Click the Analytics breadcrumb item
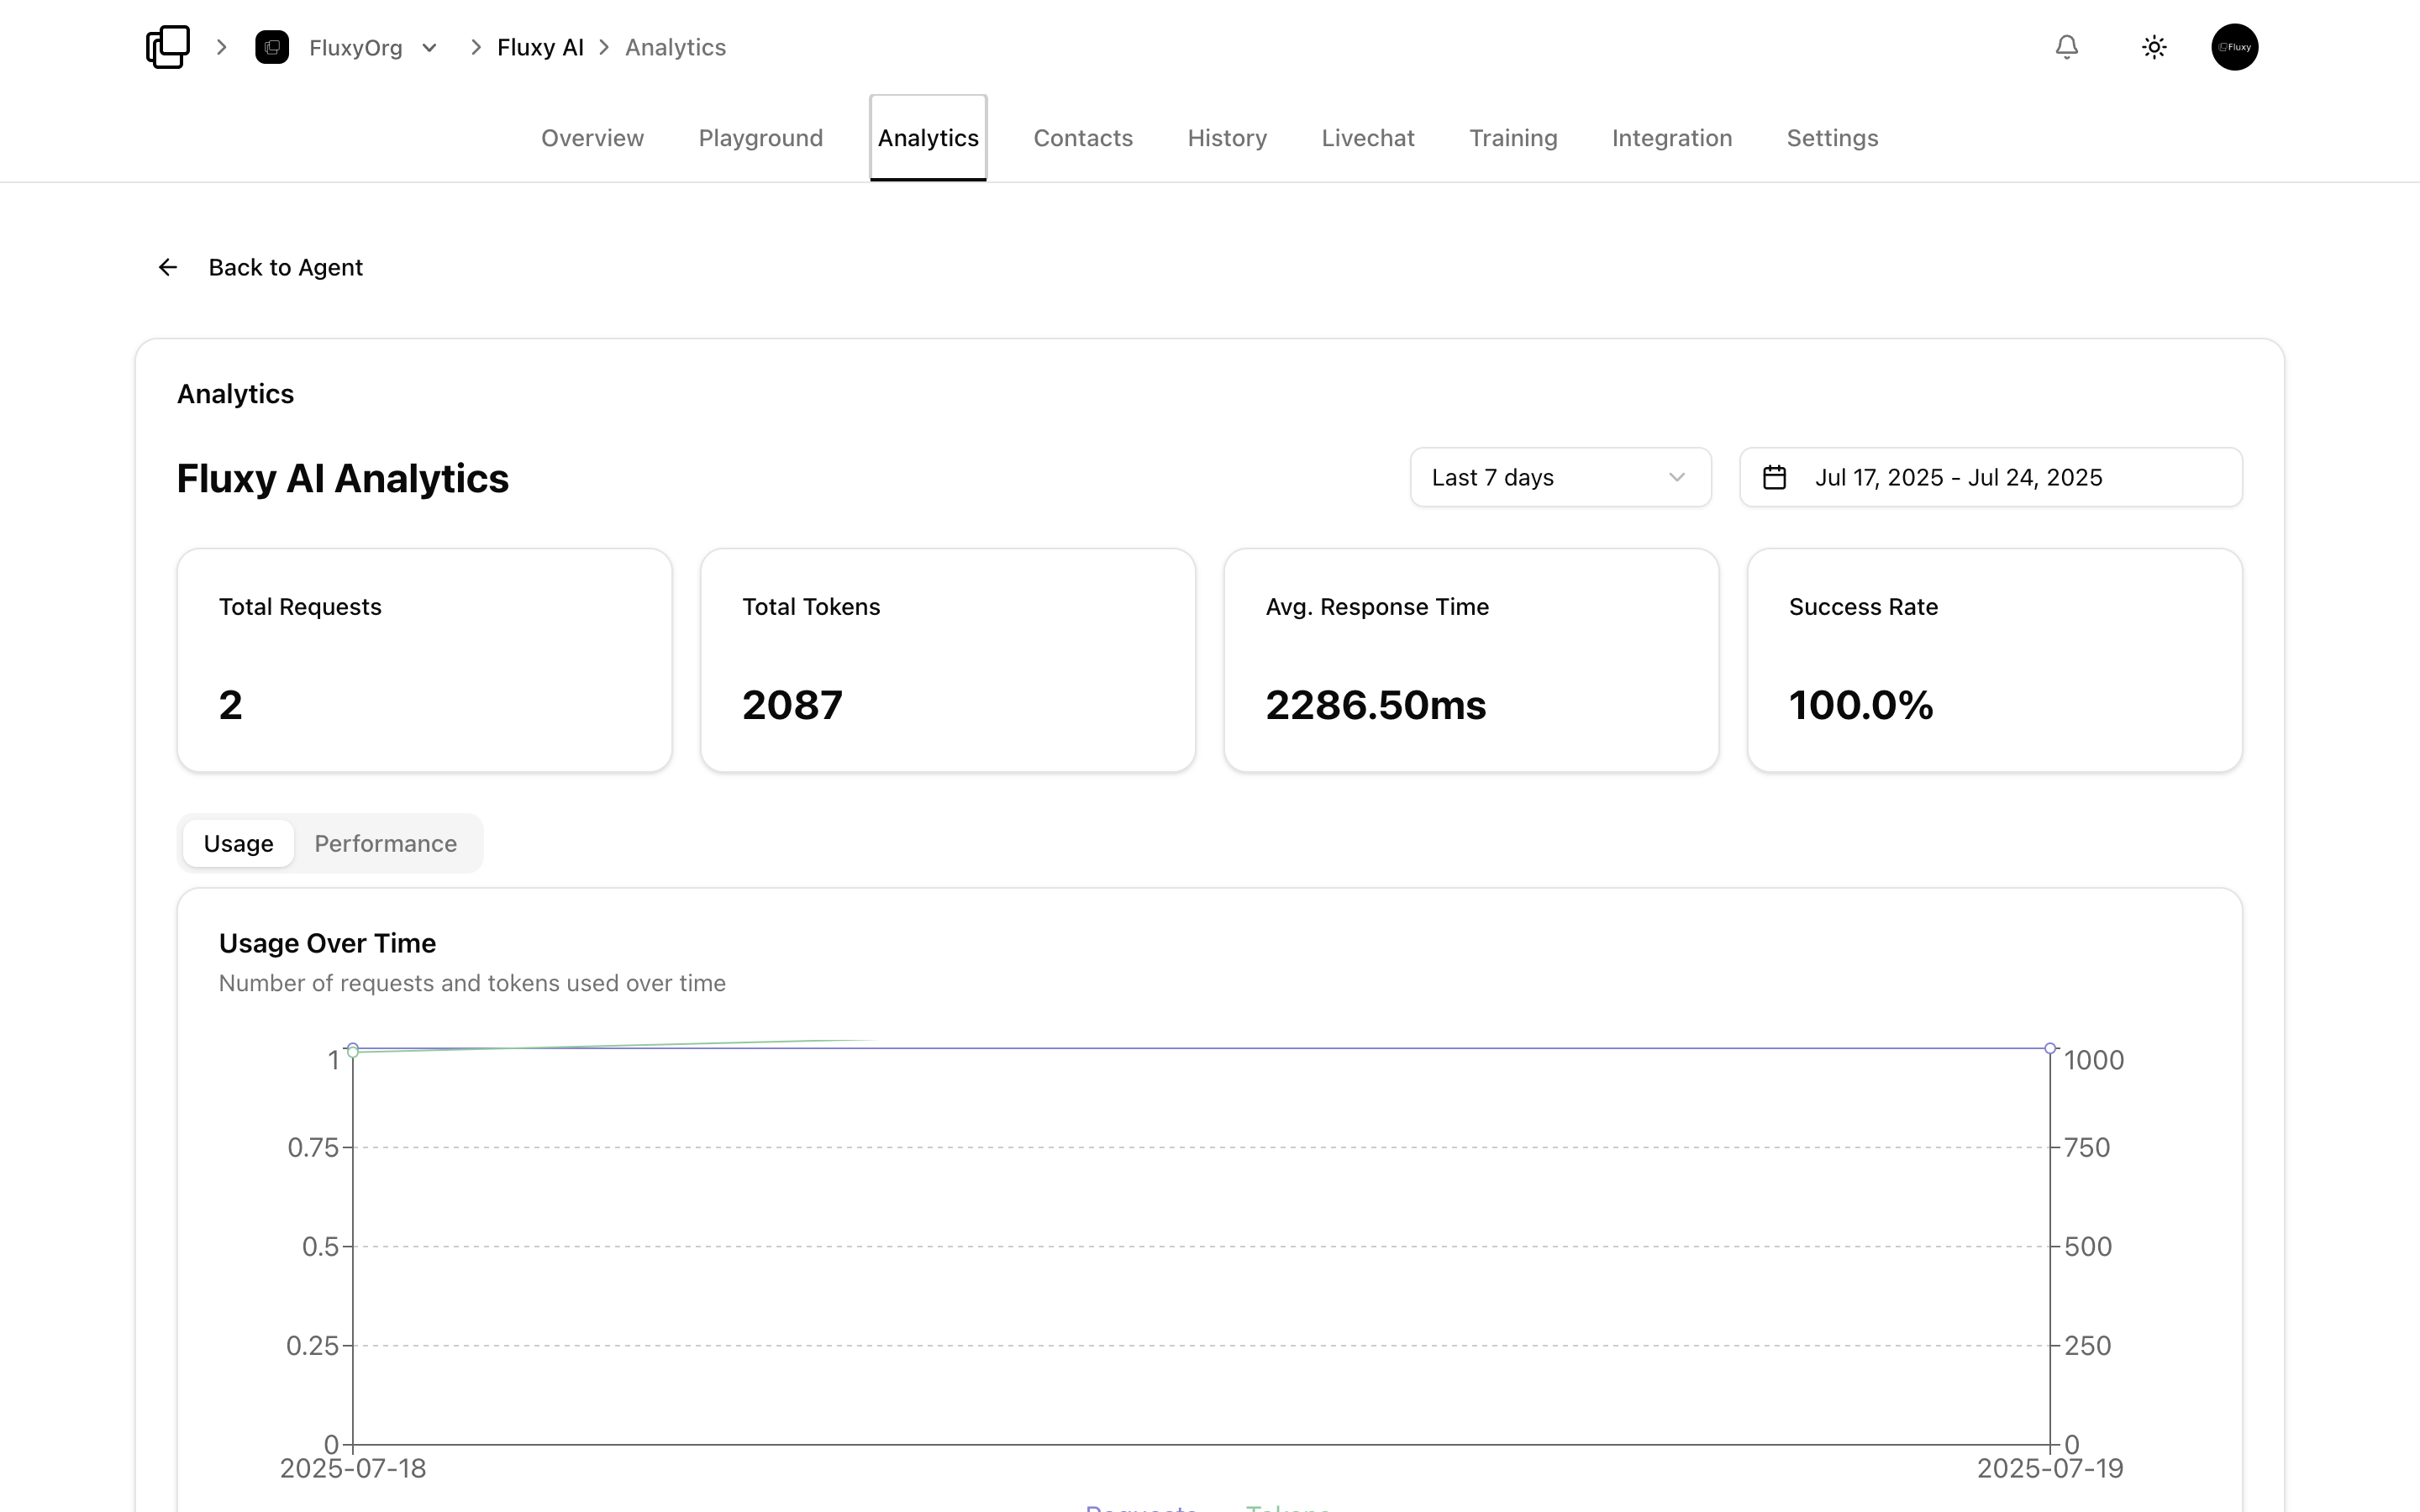Image resolution: width=2420 pixels, height=1512 pixels. (675, 47)
